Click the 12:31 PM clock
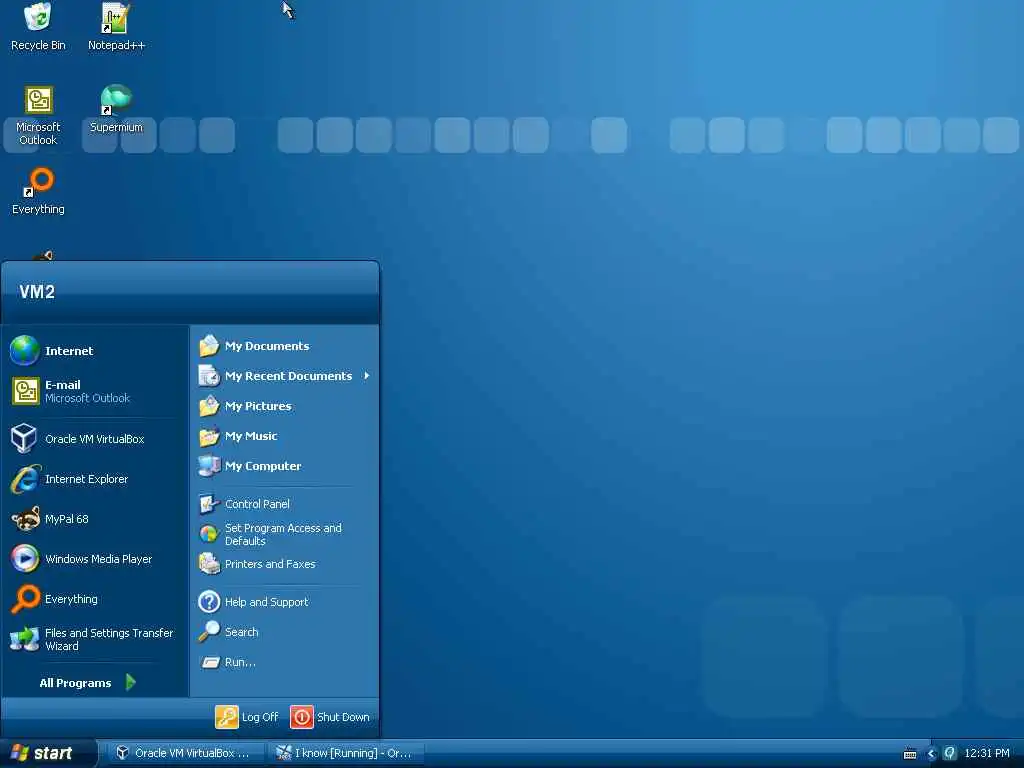The image size is (1024, 768). [x=987, y=753]
